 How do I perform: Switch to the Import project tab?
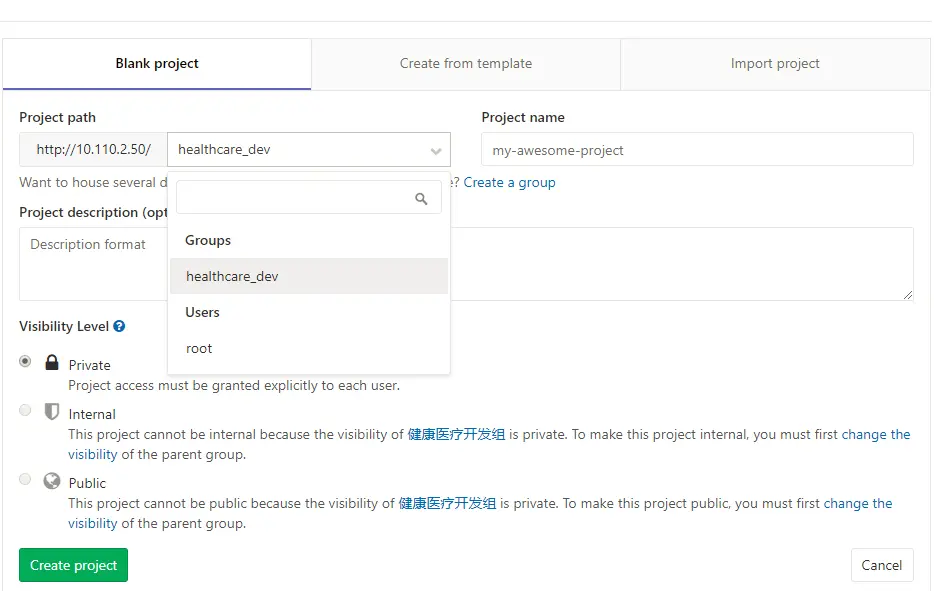774,63
